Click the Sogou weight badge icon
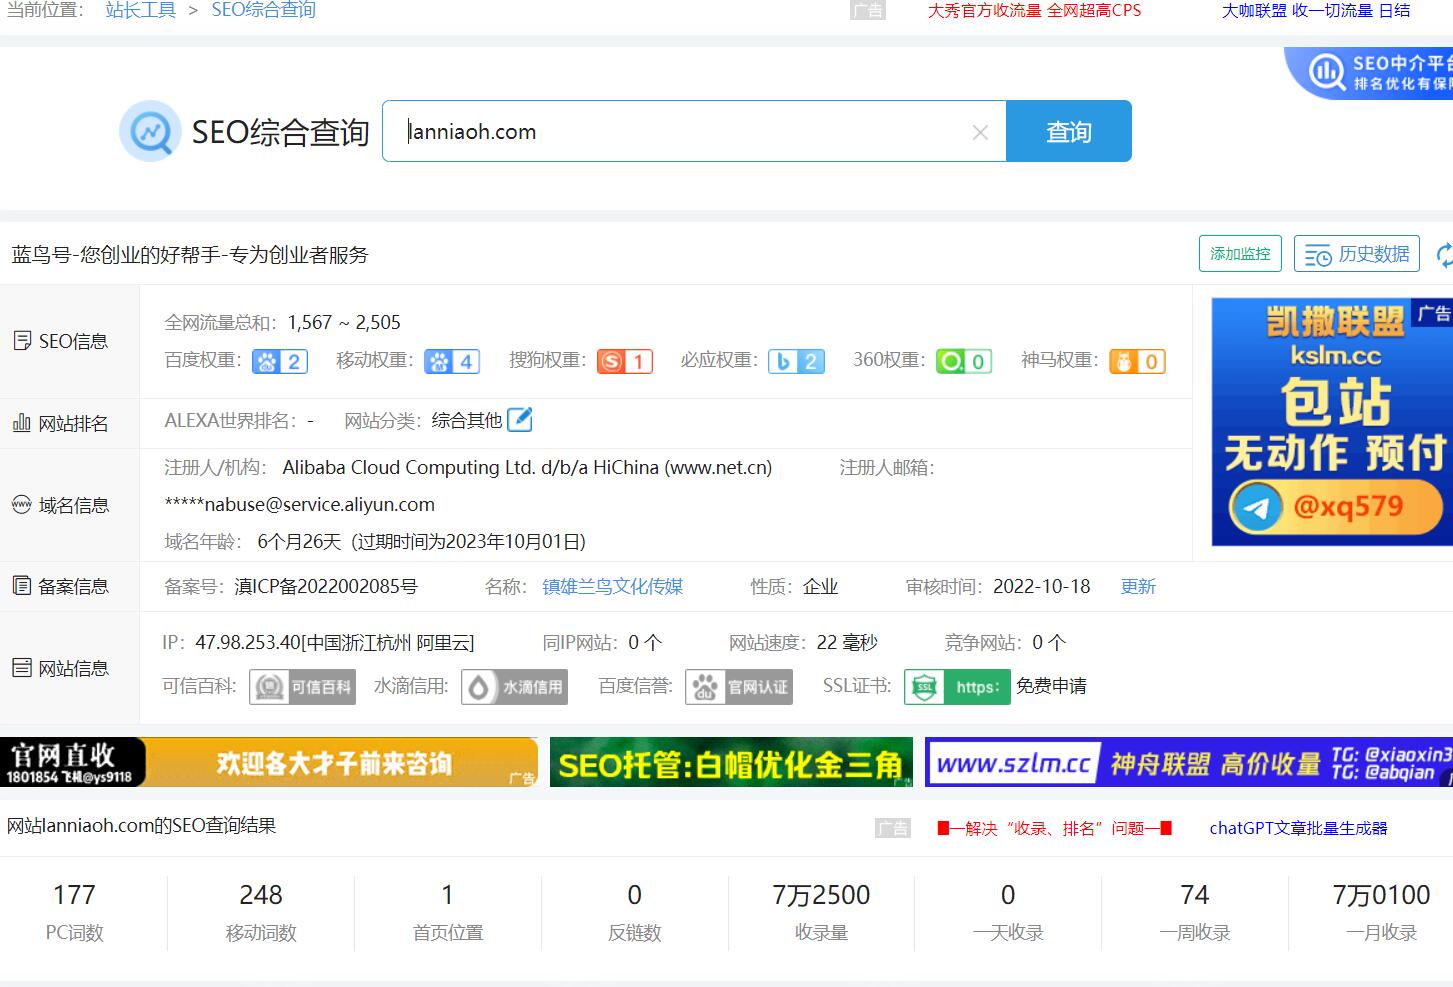 [x=624, y=361]
